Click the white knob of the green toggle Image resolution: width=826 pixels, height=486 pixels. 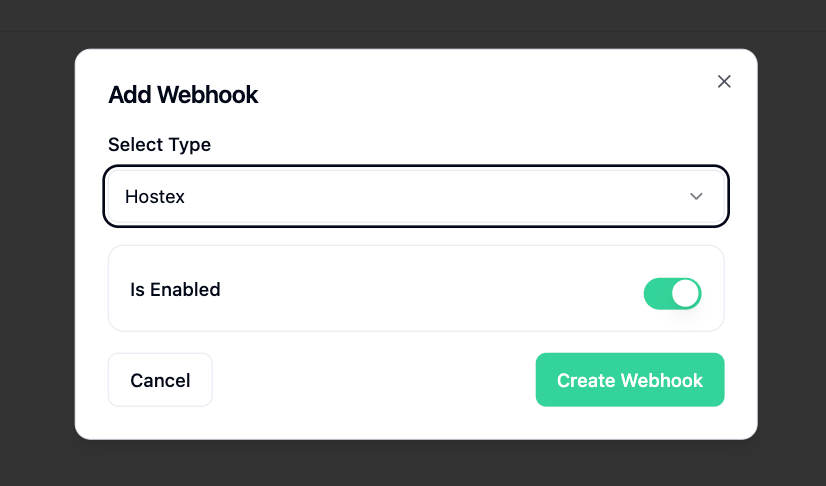coord(685,293)
